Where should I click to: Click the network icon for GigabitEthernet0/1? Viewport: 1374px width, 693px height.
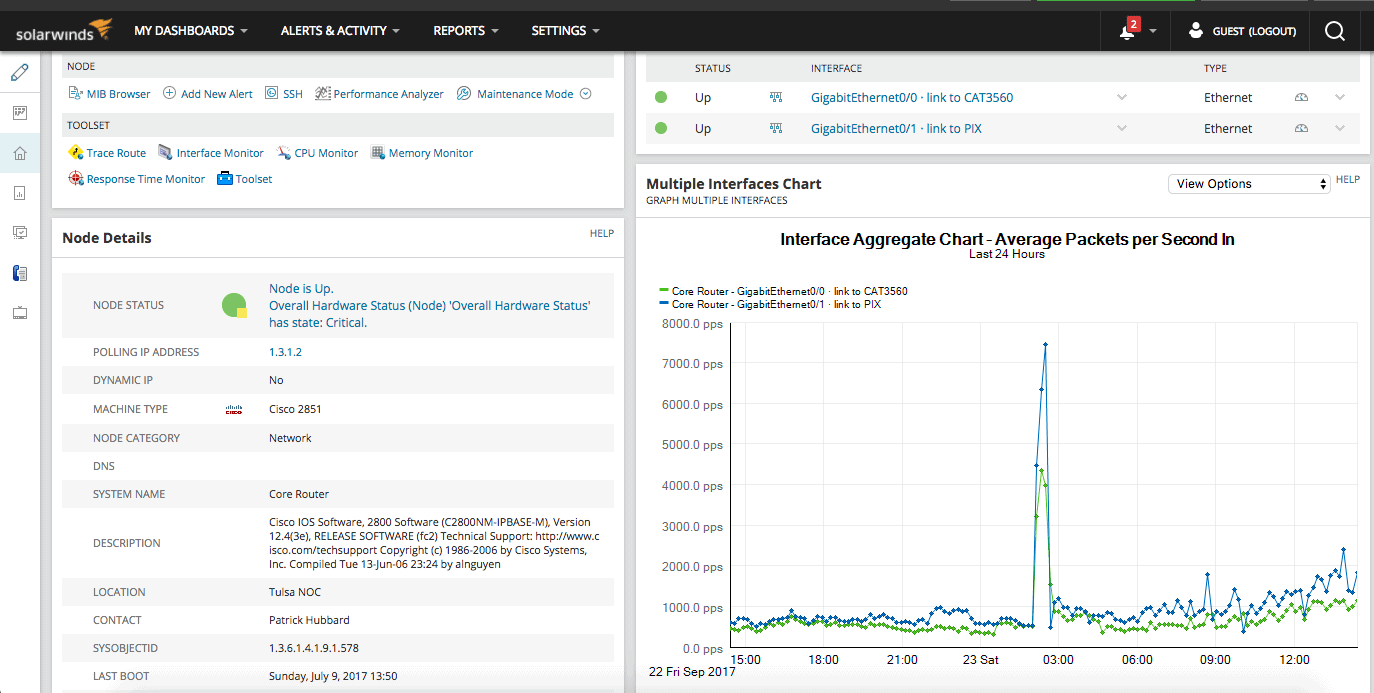tap(775, 129)
